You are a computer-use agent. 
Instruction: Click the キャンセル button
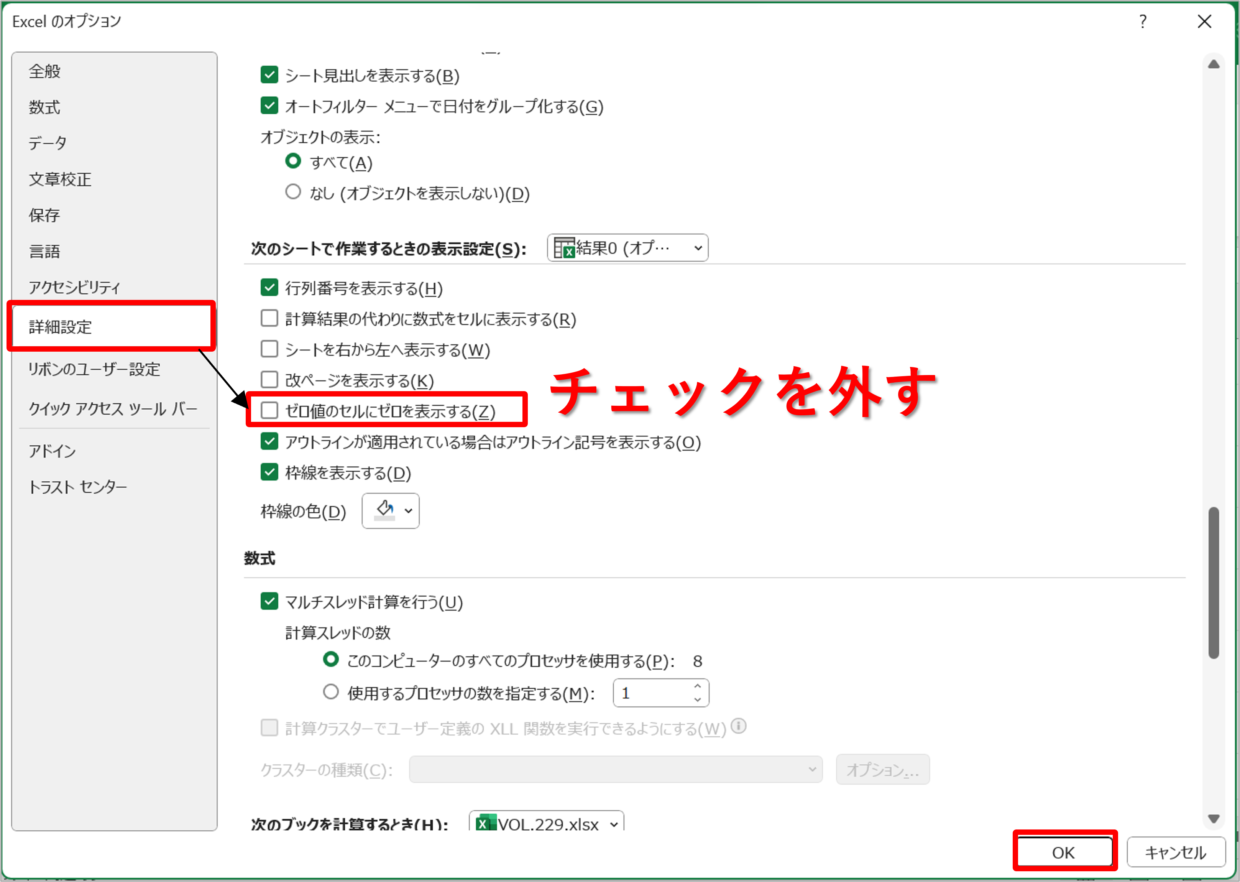coord(1176,853)
